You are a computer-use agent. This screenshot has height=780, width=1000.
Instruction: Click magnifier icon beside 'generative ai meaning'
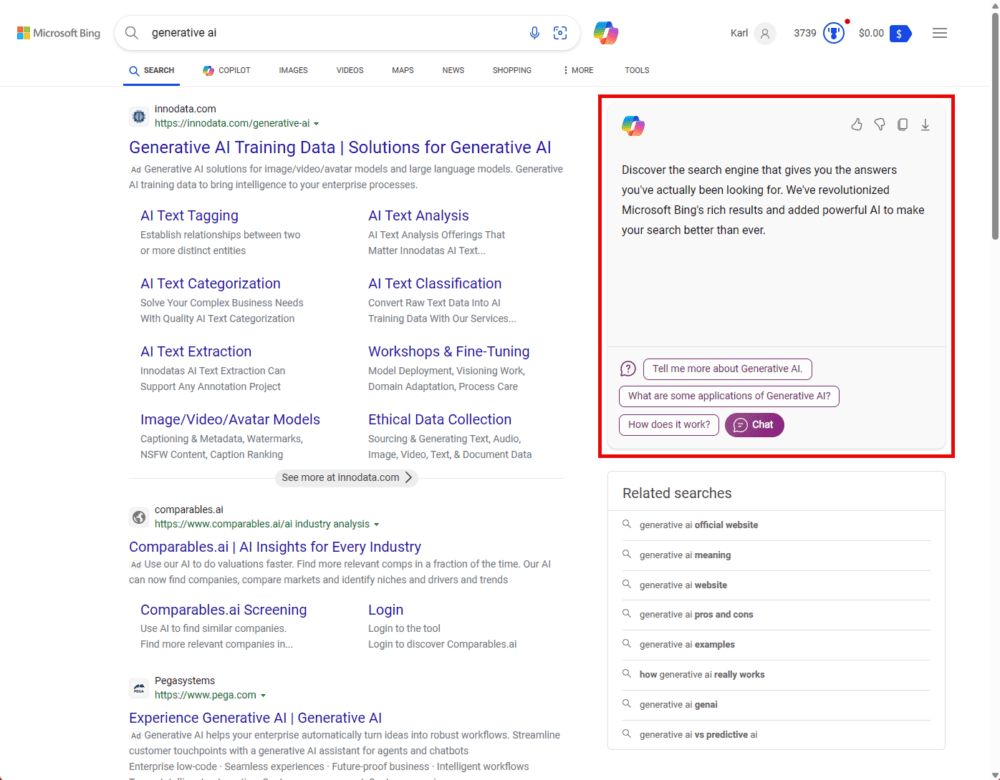tap(627, 554)
